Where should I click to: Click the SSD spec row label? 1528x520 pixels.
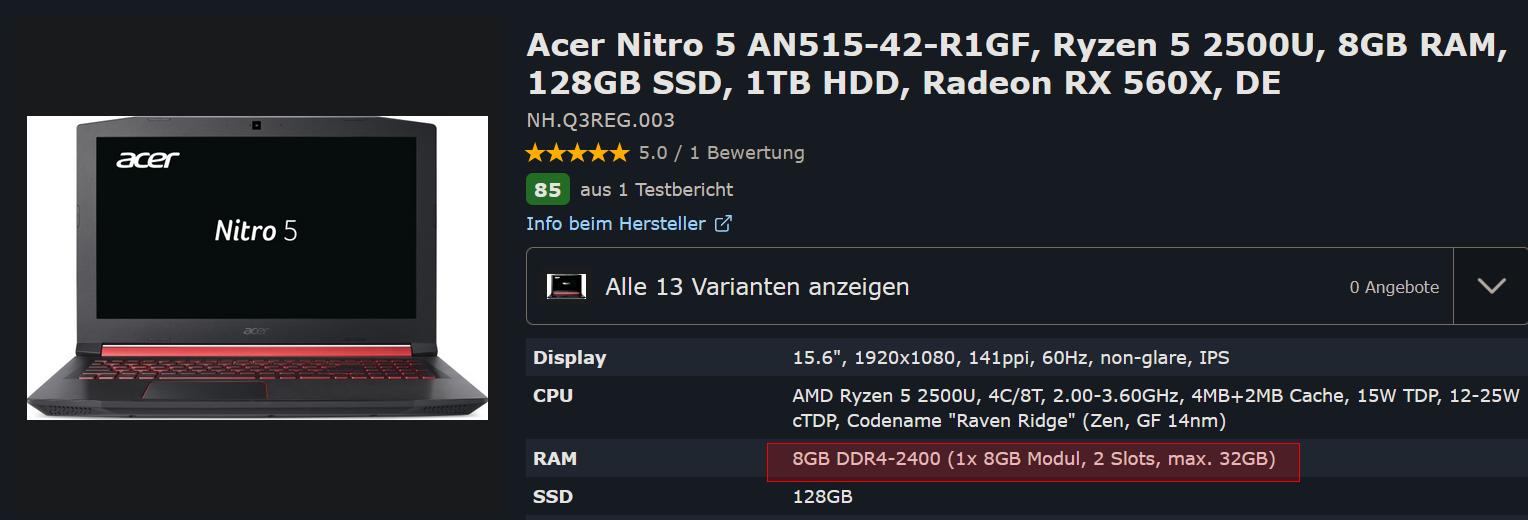(x=553, y=497)
